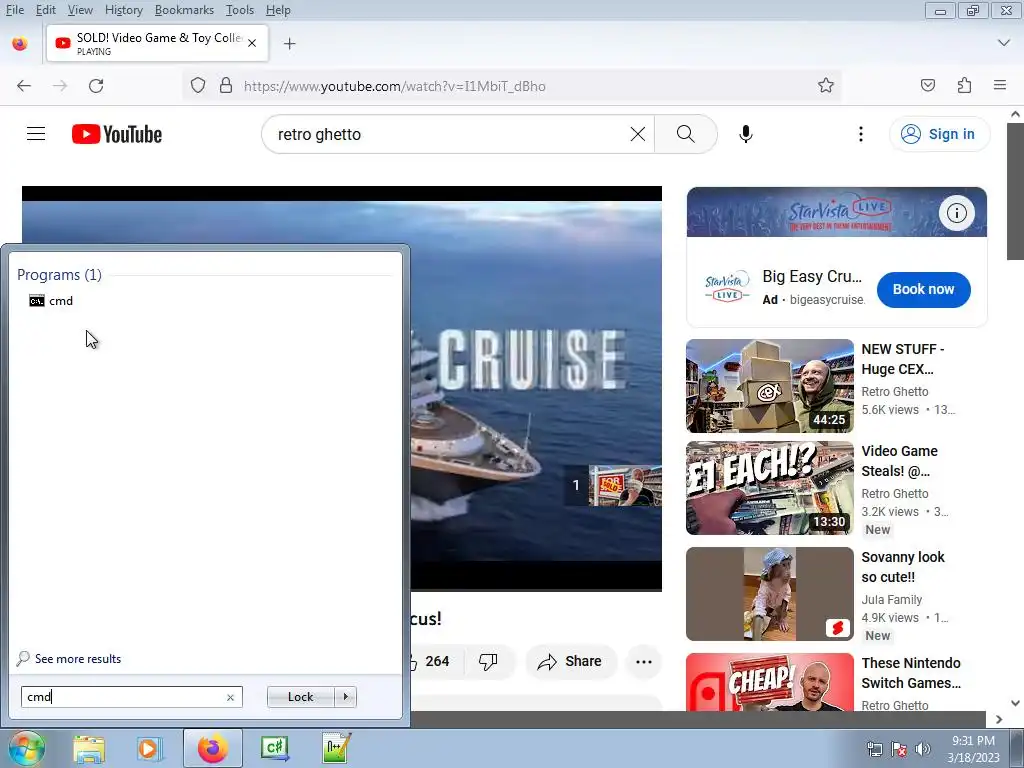This screenshot has width=1024, height=768.
Task: Click Video Game Steals title link
Action: [x=899, y=461]
